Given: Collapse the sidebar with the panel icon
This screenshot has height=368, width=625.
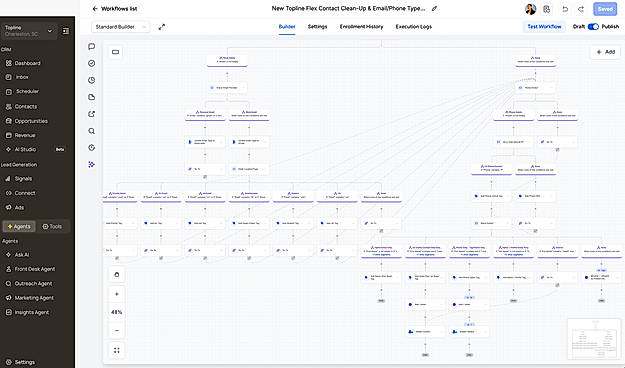Looking at the screenshot, I should (66, 31).
